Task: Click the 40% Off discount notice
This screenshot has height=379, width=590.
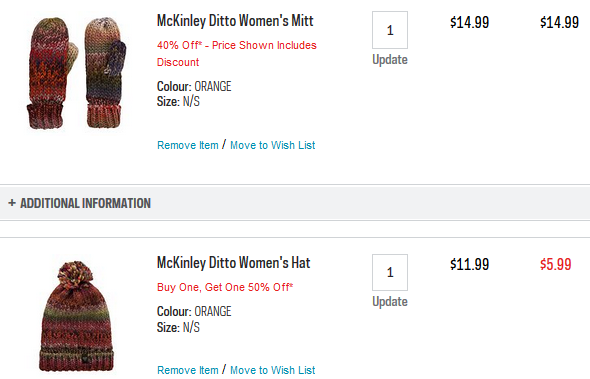Action: pyautogui.click(x=237, y=53)
